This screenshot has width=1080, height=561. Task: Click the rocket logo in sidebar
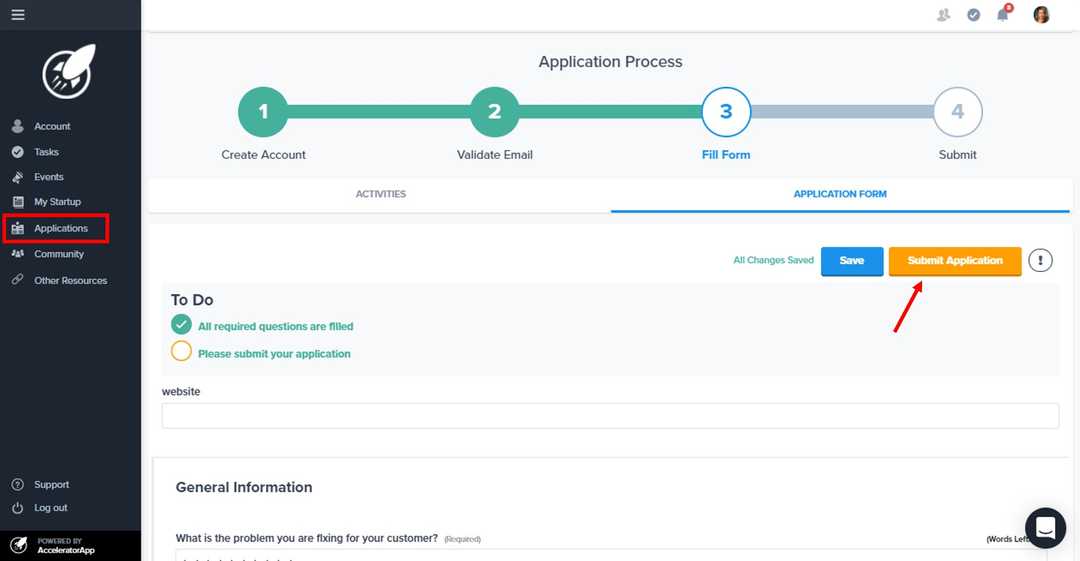coord(69,72)
